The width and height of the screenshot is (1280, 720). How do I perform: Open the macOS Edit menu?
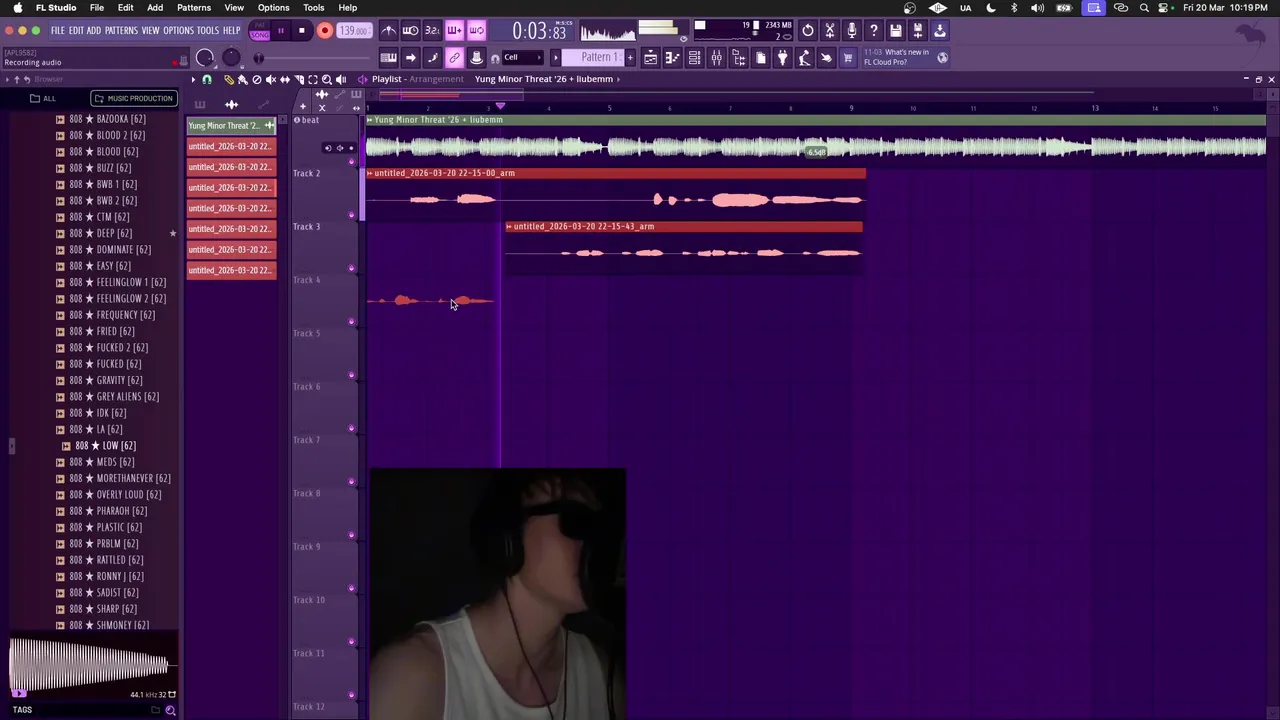(125, 8)
